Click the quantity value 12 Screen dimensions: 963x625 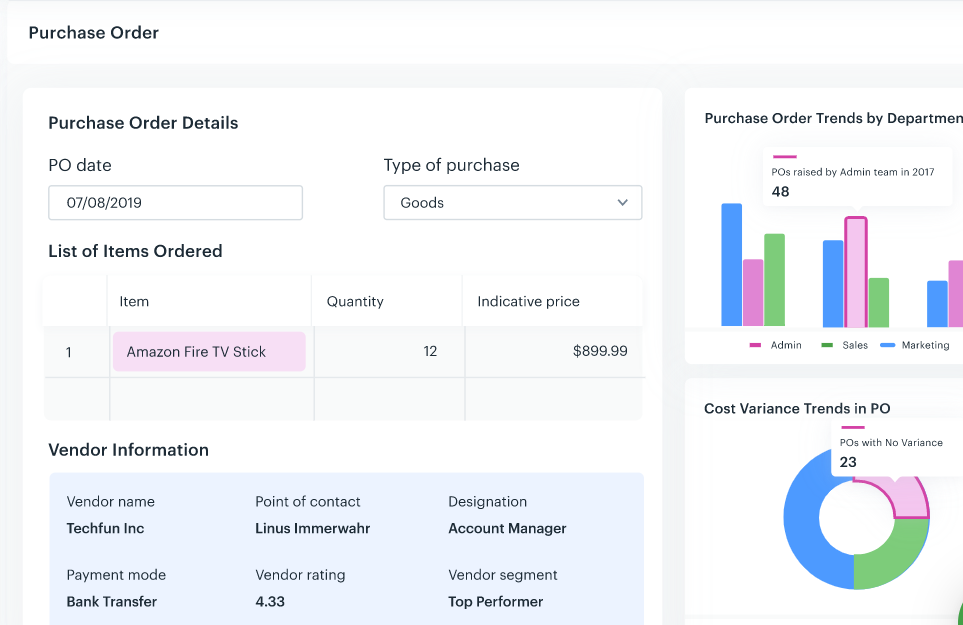pos(430,351)
